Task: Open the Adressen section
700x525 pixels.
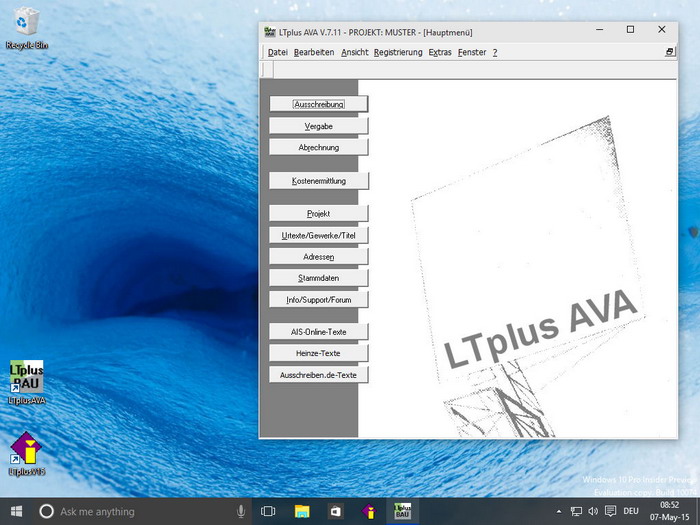Action: [319, 257]
